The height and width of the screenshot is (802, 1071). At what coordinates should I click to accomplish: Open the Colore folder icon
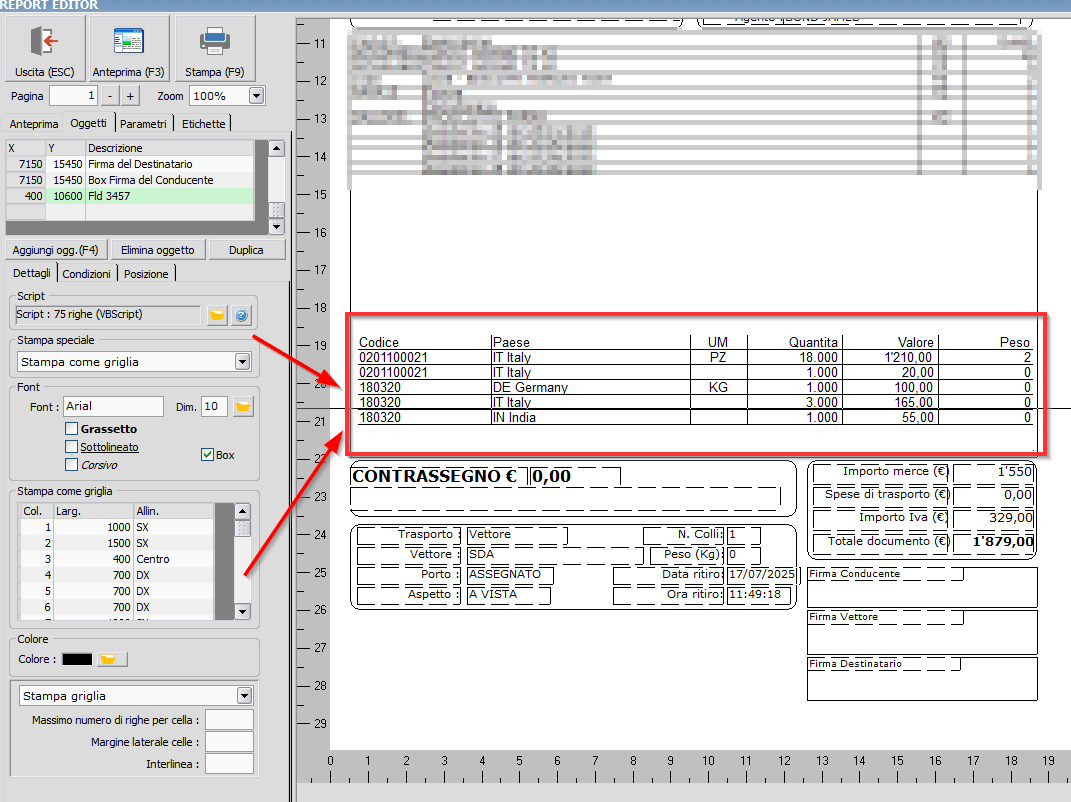point(110,659)
